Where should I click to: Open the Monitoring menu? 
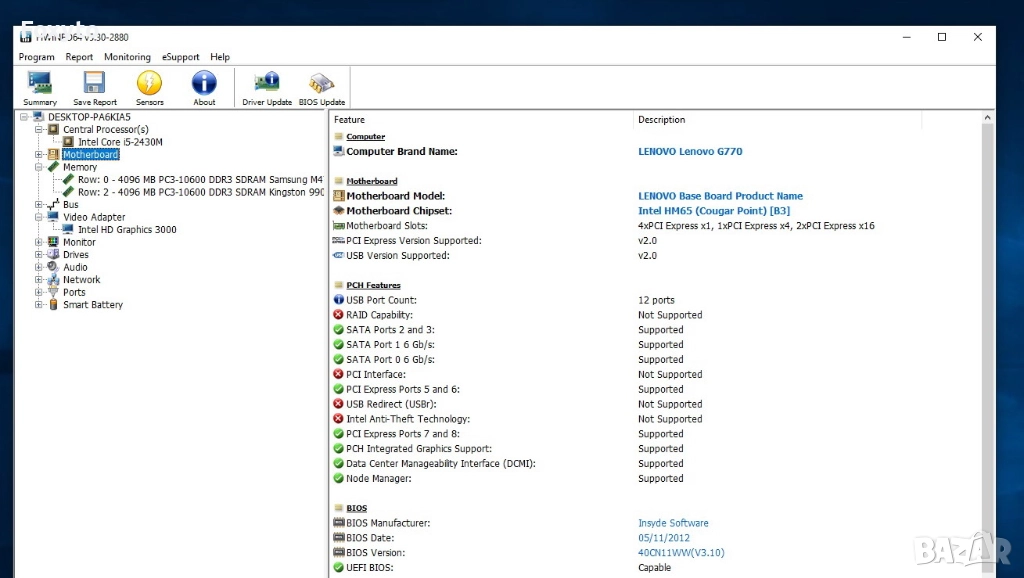tap(127, 57)
